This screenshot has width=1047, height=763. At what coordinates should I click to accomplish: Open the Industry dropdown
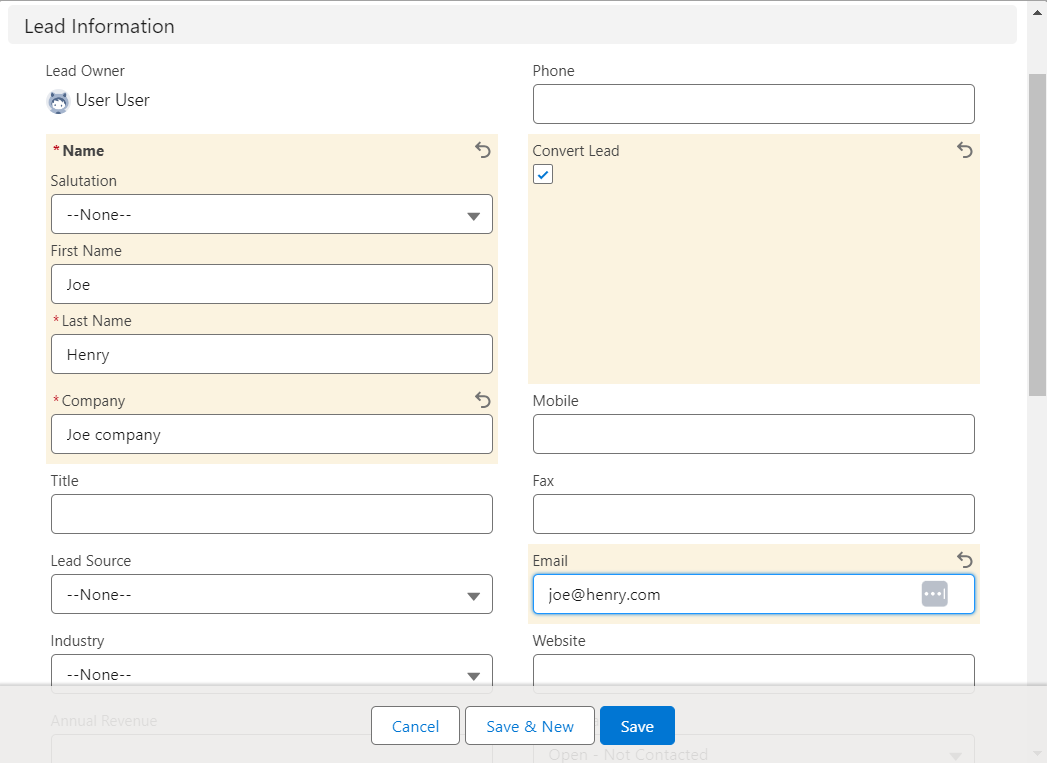(271, 673)
